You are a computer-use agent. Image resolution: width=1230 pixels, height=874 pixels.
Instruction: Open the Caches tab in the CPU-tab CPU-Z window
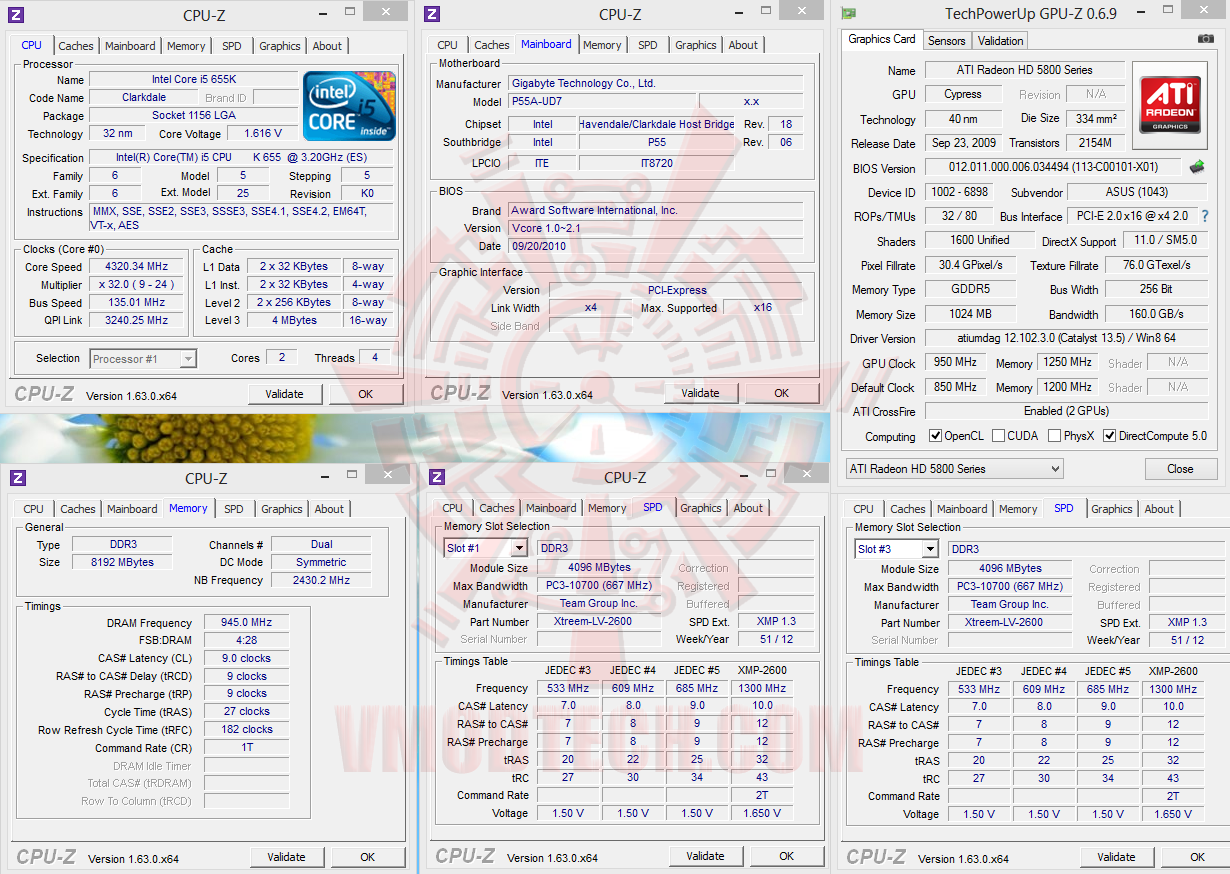click(x=76, y=46)
